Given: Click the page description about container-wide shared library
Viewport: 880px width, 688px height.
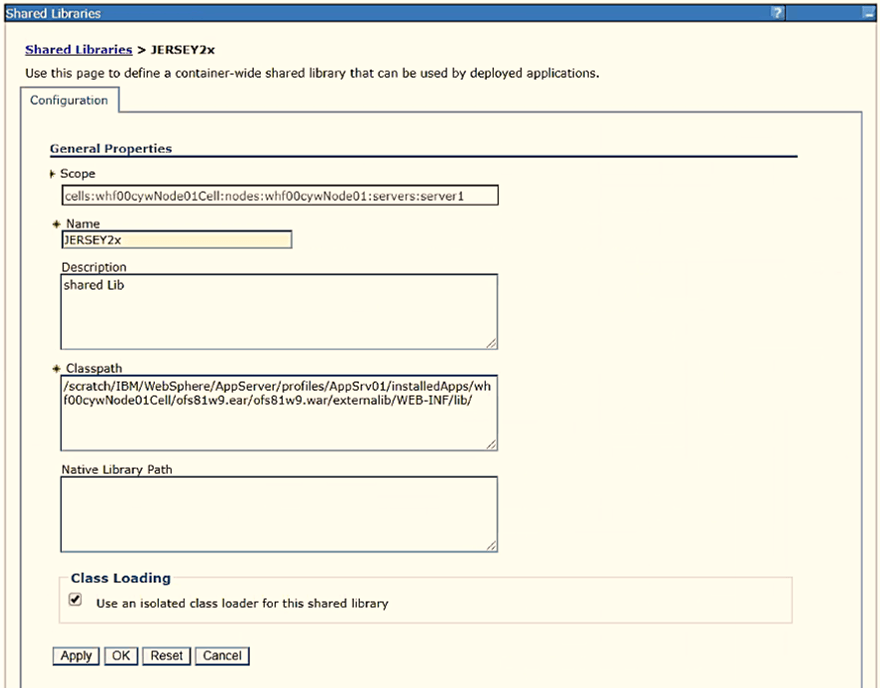Looking at the screenshot, I should pos(312,73).
